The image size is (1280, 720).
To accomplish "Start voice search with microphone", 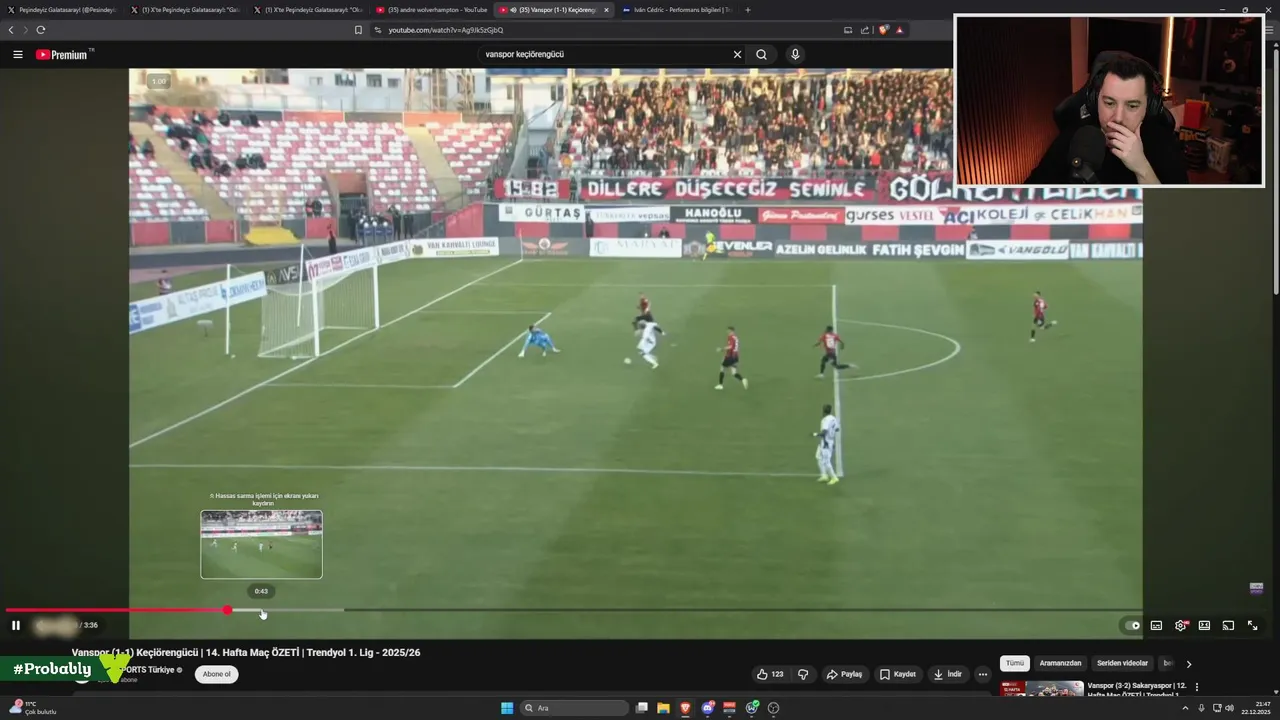I will [795, 55].
